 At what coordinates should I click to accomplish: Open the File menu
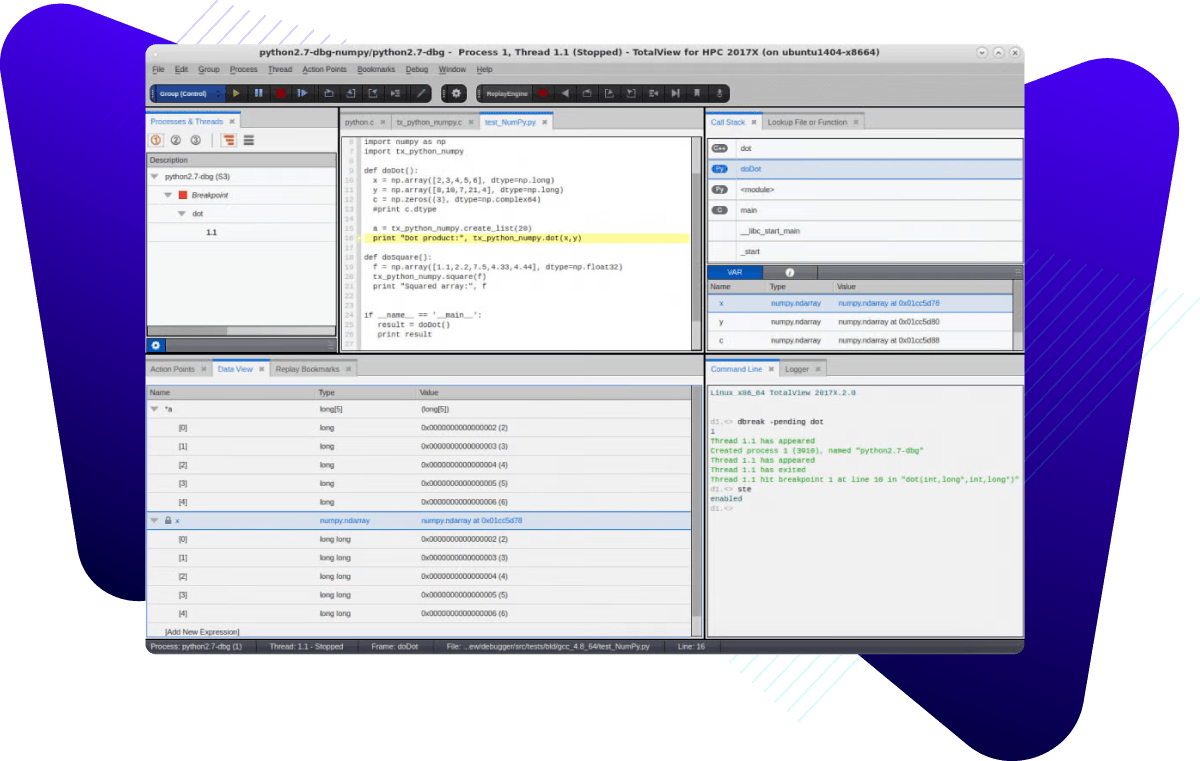[x=158, y=70]
